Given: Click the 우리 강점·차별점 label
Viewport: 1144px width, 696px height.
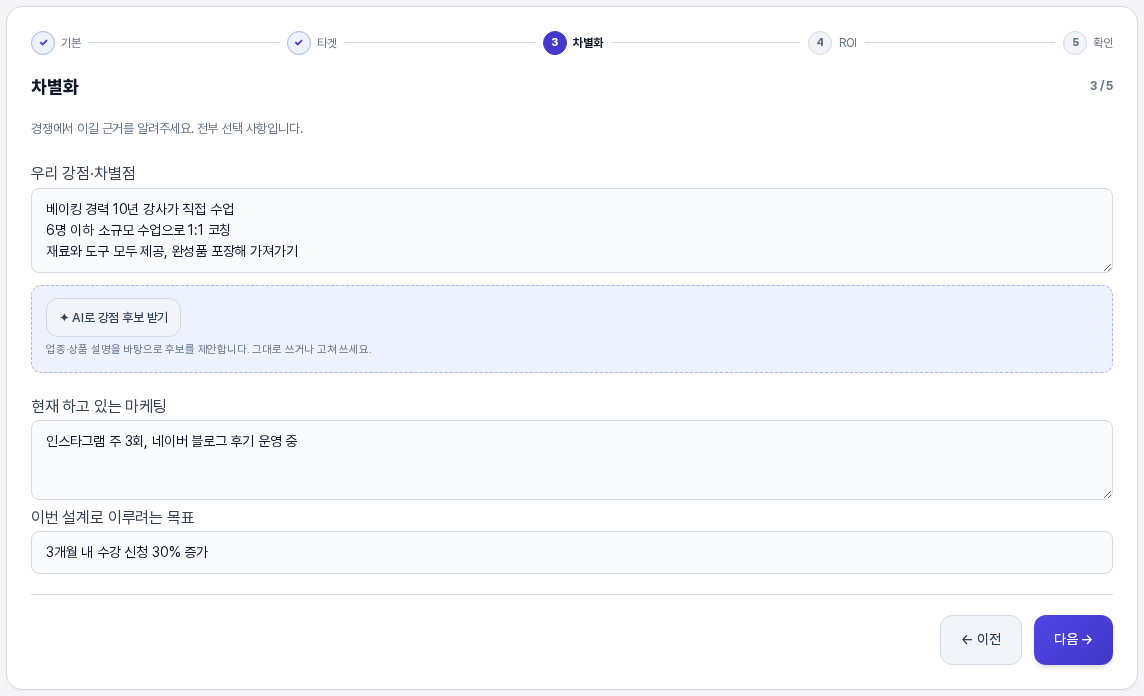Looking at the screenshot, I should click(83, 173).
